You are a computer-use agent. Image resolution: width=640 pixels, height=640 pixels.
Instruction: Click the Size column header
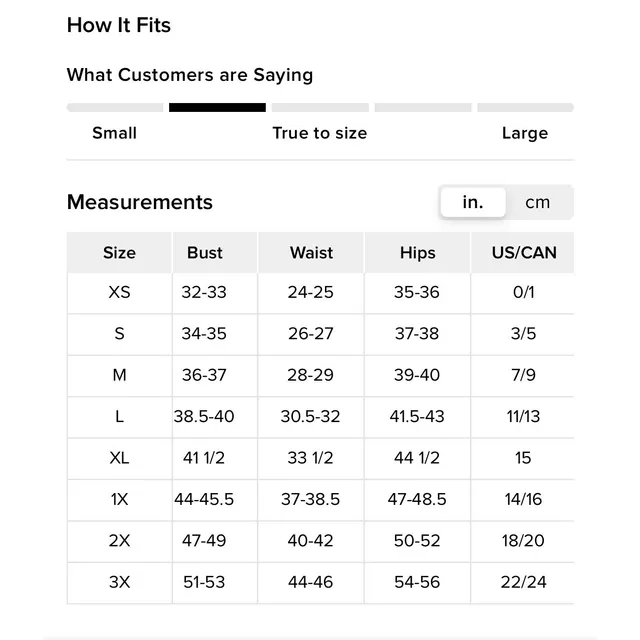[119, 253]
